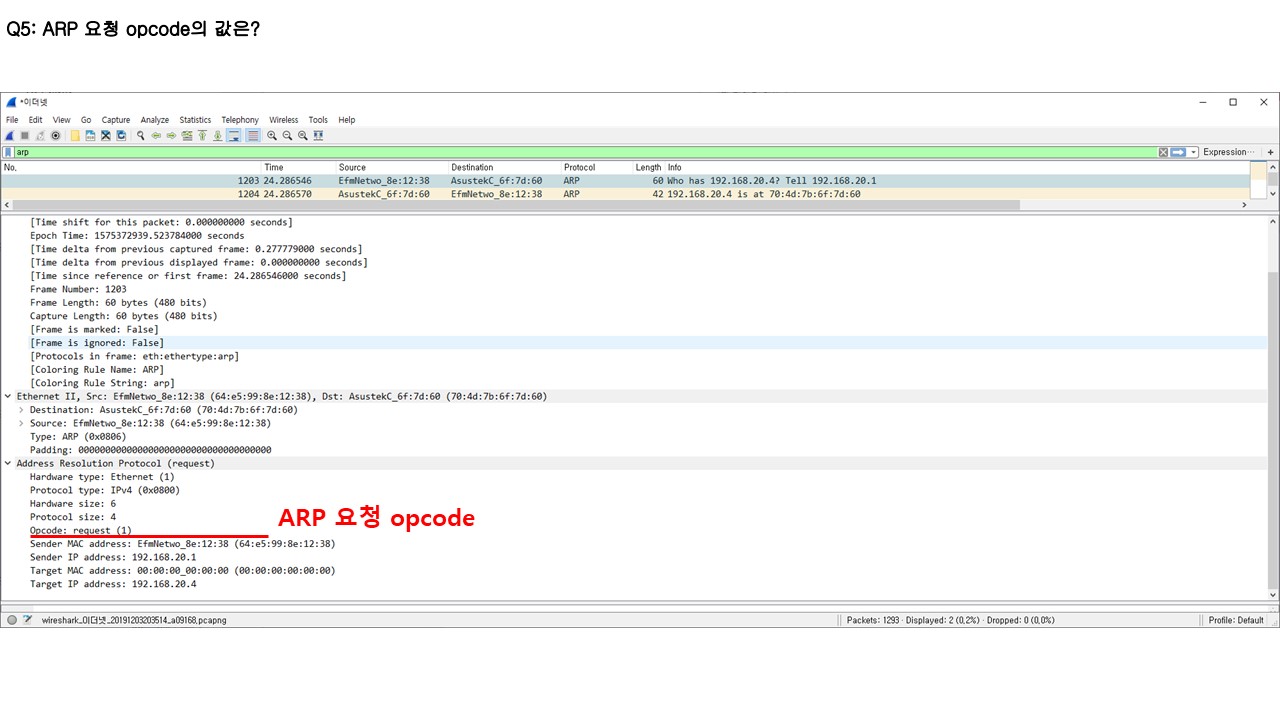Select the 'Sender IP address: 192.168.20.1' field
This screenshot has height=720, width=1280.
tap(113, 557)
